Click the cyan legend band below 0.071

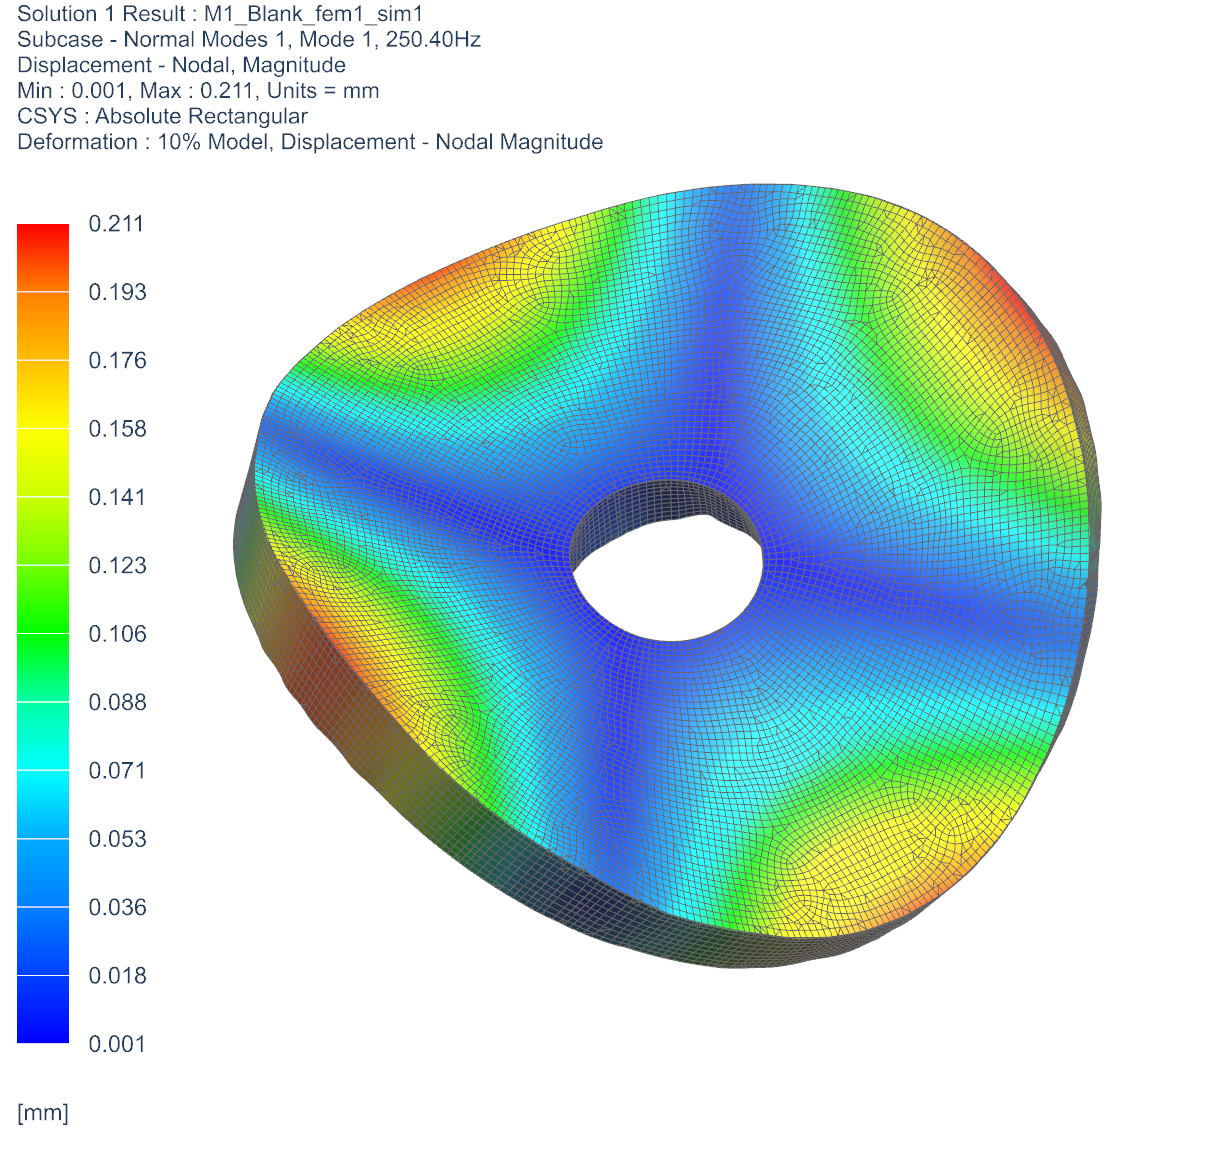[x=43, y=804]
